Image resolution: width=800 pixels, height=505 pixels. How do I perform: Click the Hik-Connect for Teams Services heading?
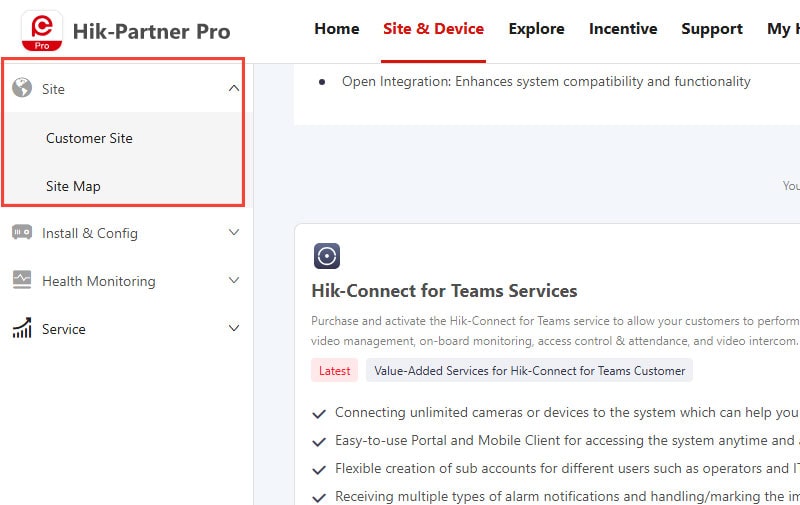point(444,291)
